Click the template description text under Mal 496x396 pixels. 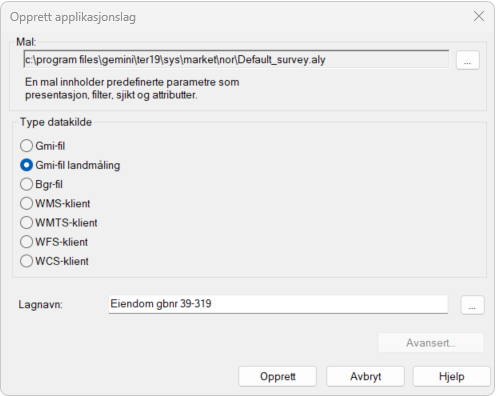132,89
